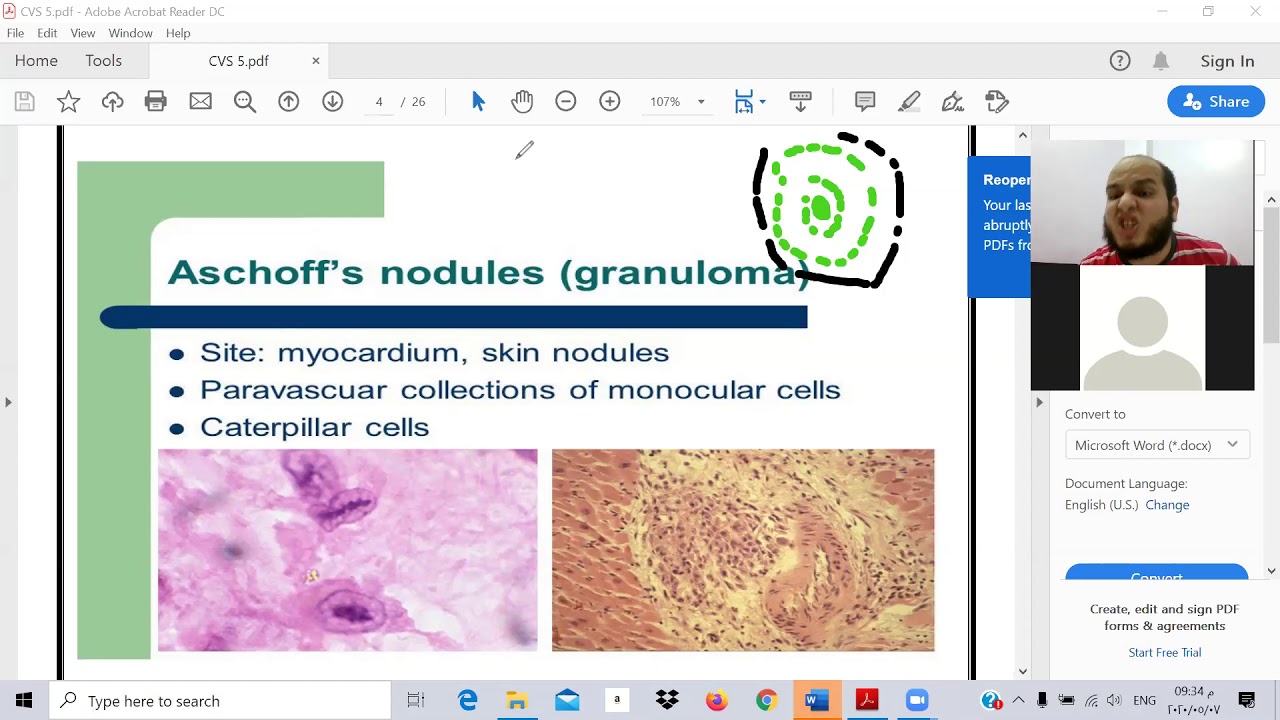Open Google Chrome on the taskbar
This screenshot has height=720, width=1280.
click(767, 700)
